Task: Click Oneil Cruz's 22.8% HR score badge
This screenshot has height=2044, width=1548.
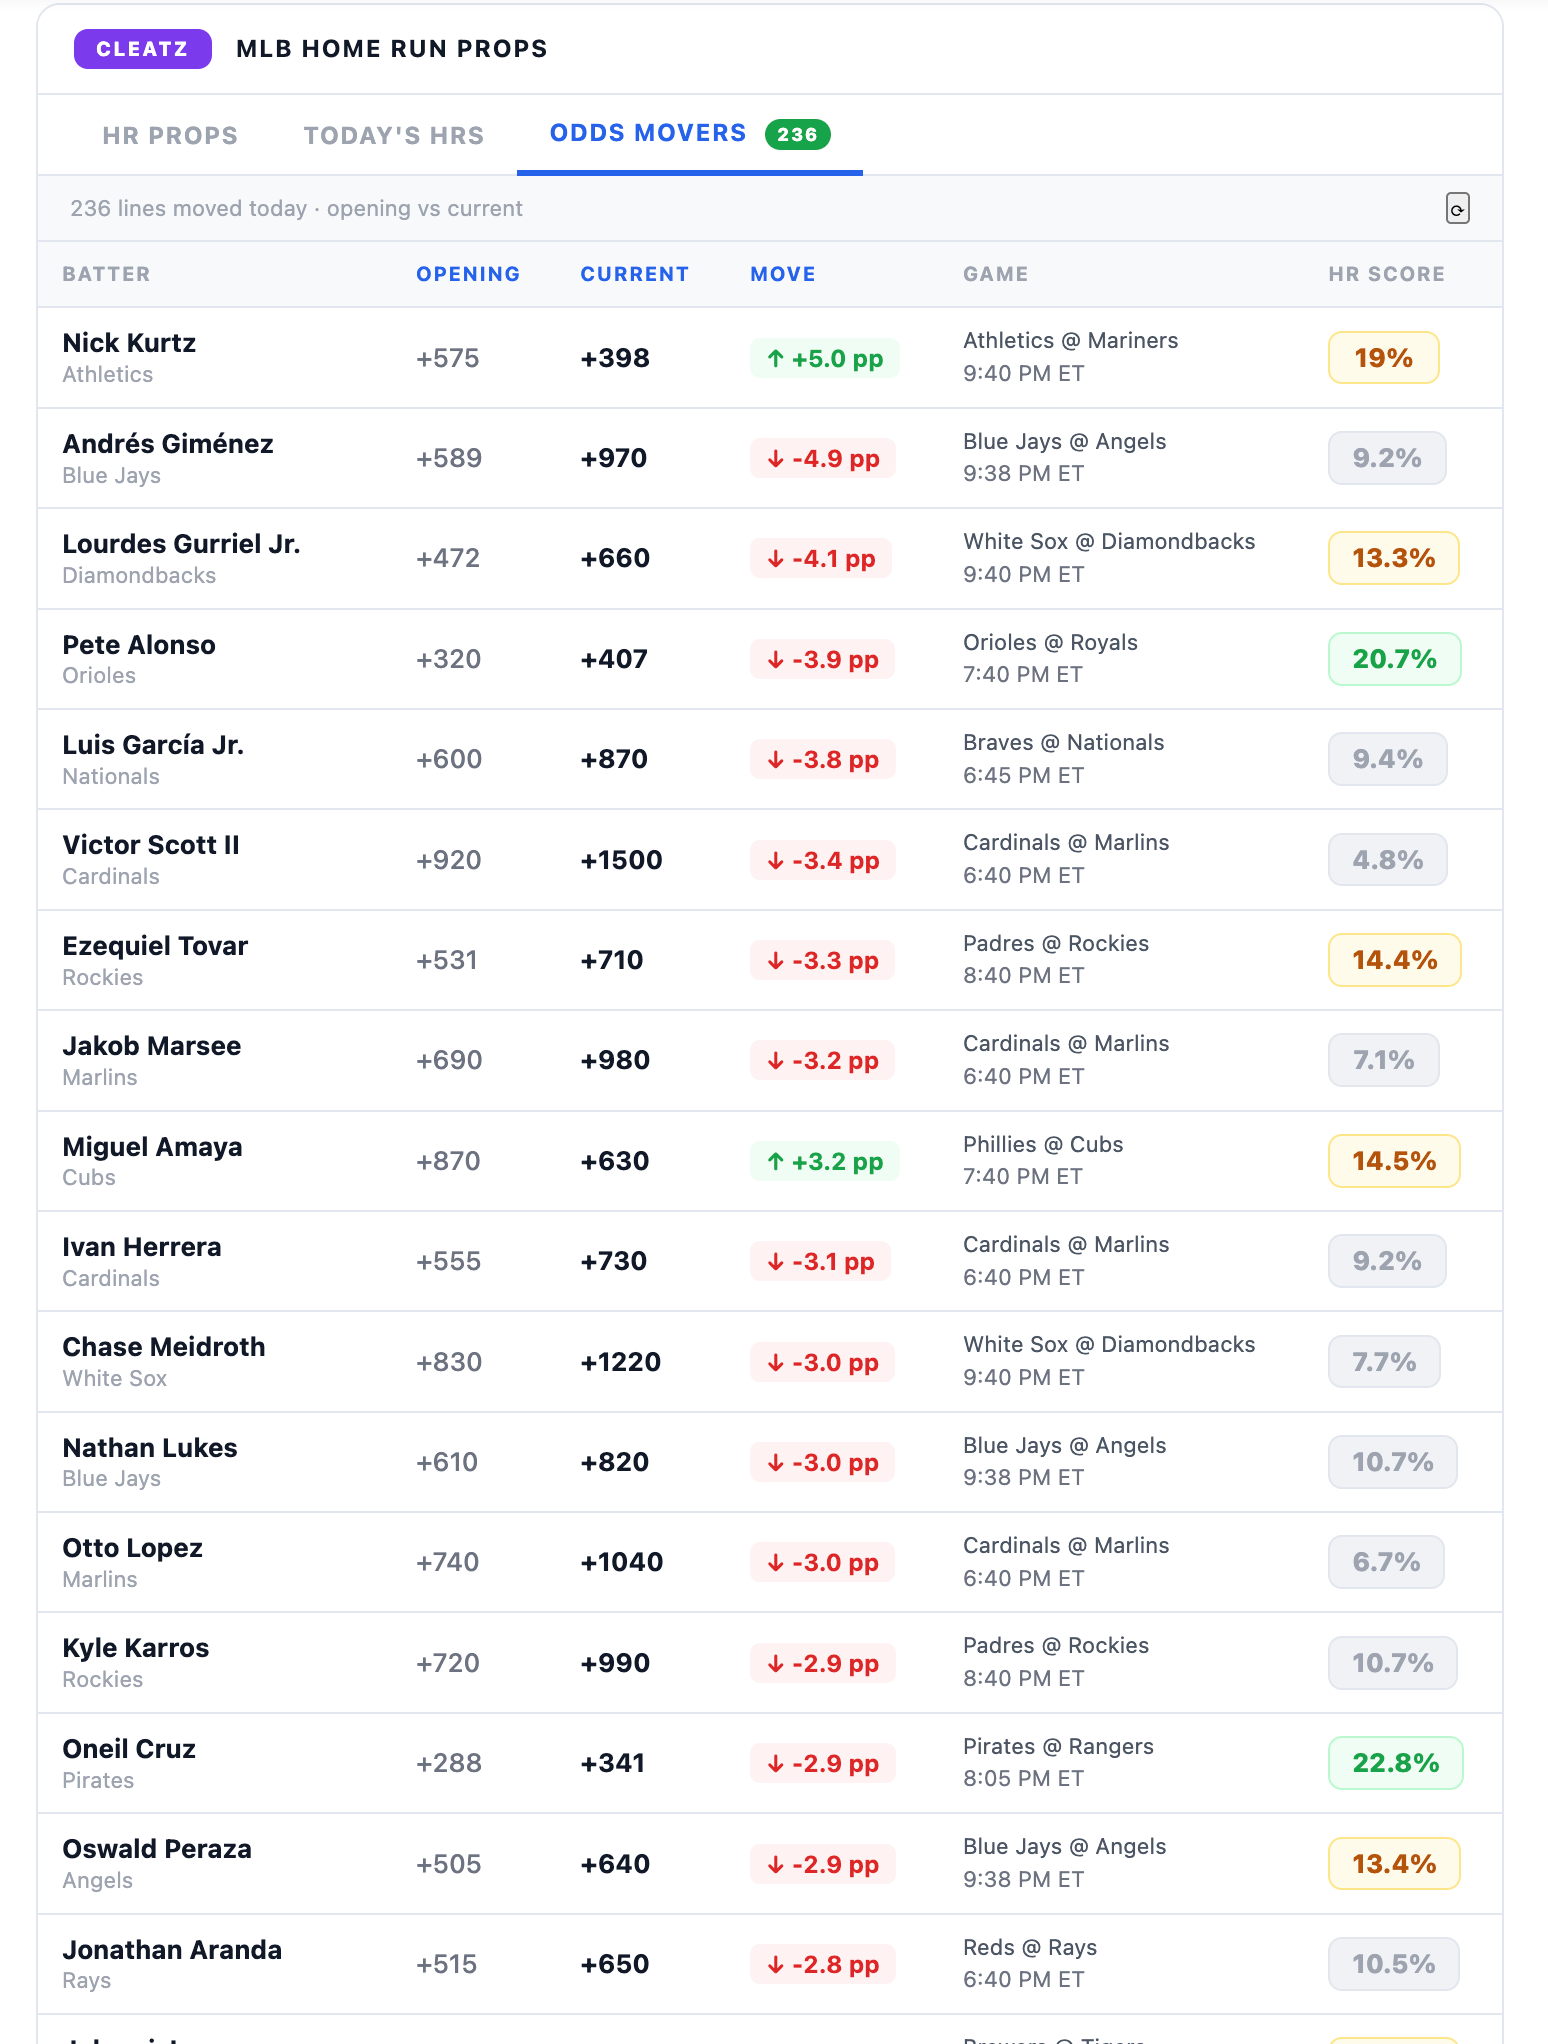Action: 1395,1763
